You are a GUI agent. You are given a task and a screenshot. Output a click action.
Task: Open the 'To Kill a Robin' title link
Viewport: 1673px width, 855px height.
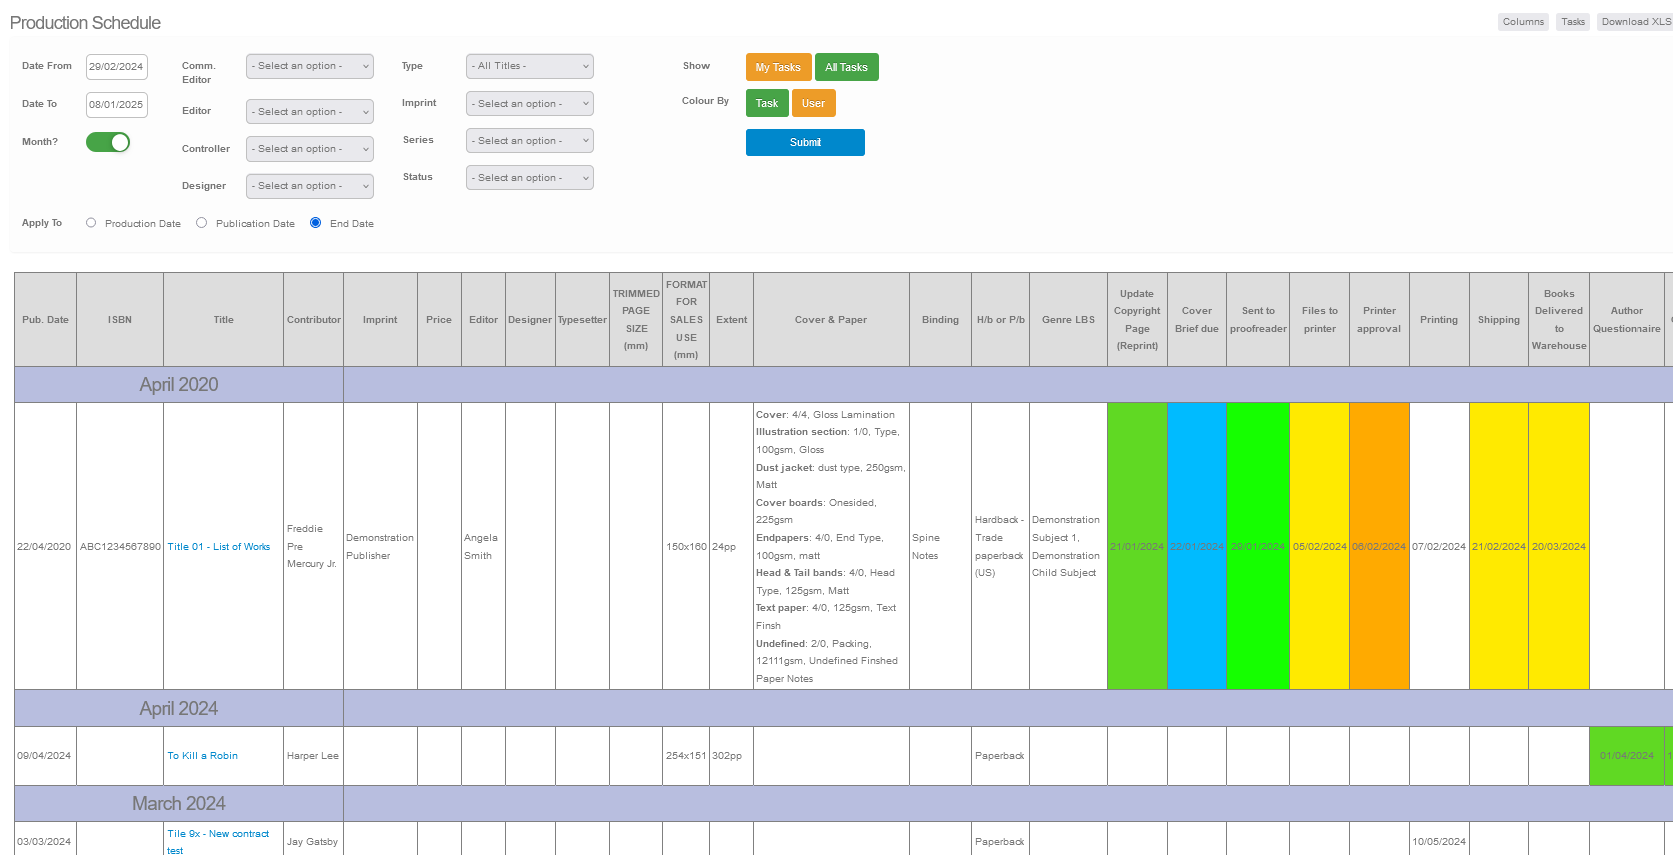click(x=202, y=756)
